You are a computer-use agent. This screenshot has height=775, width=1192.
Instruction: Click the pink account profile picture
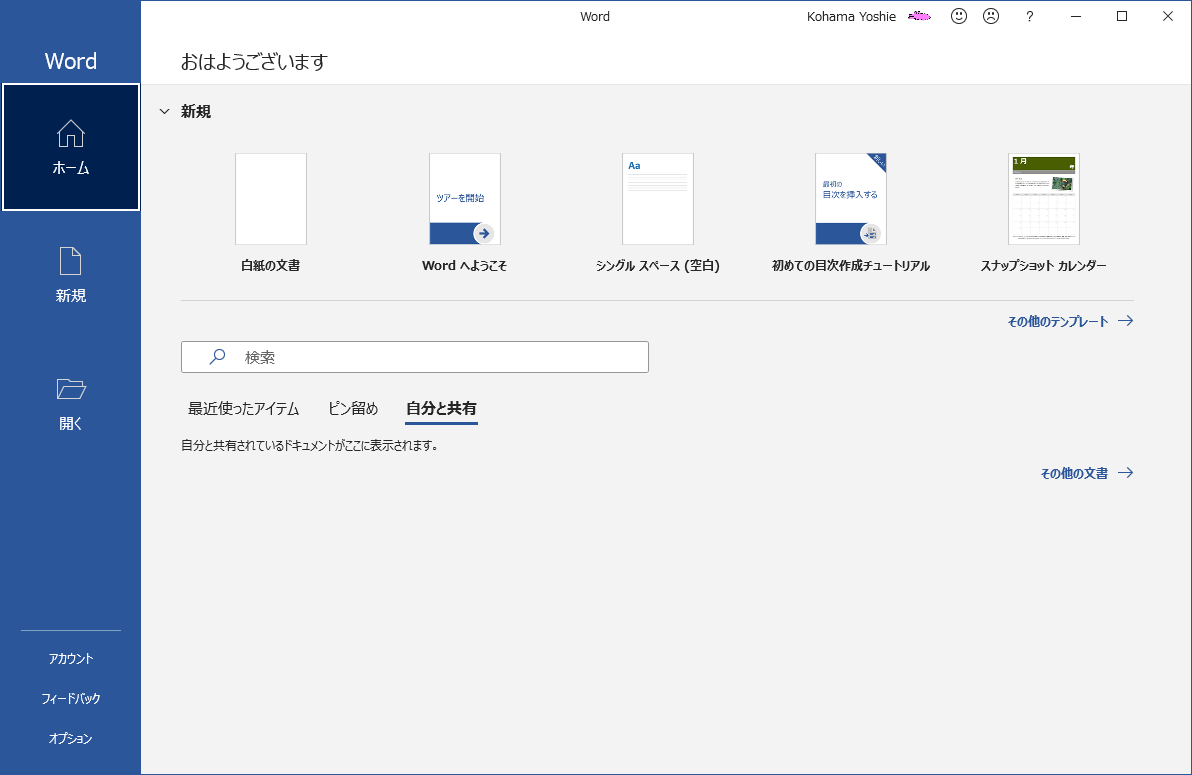(919, 16)
